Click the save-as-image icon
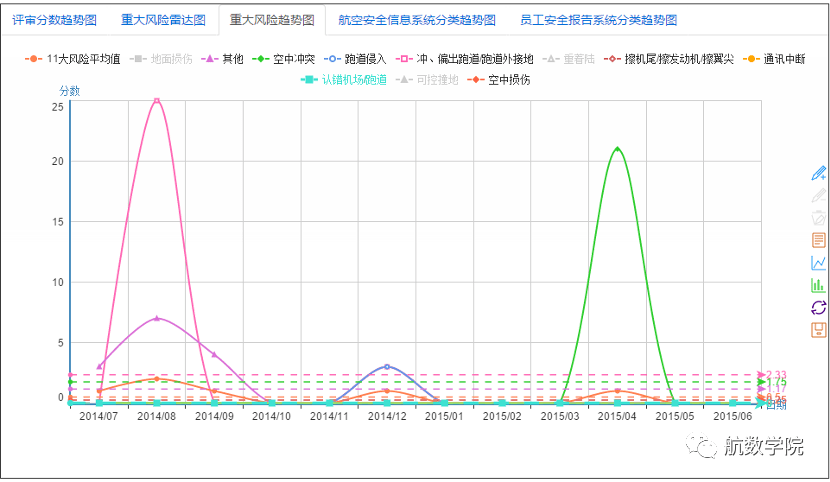 click(x=818, y=330)
